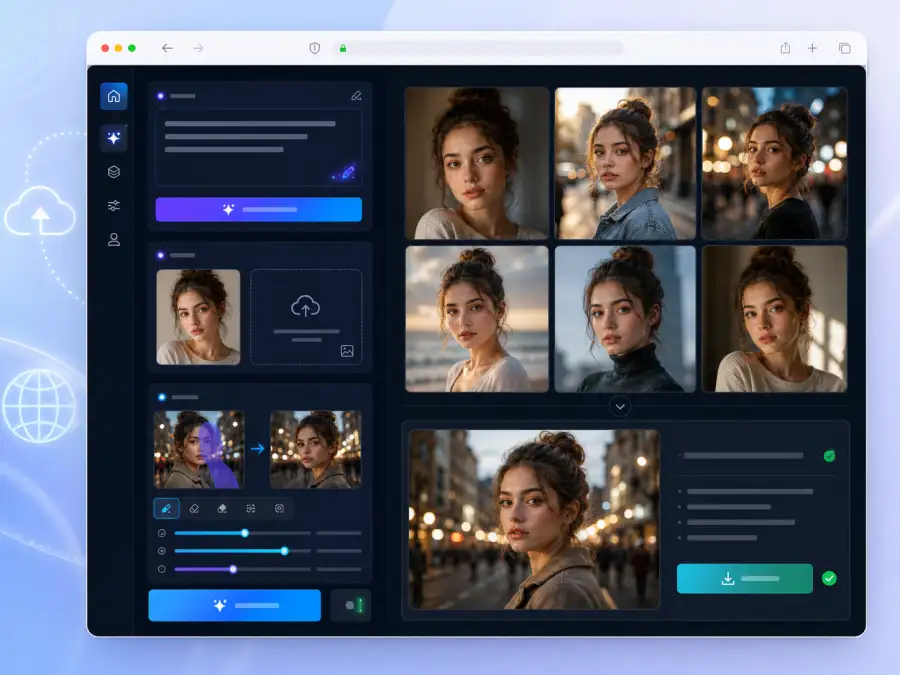Click inside the prompt text area
The width and height of the screenshot is (900, 675).
(258, 147)
